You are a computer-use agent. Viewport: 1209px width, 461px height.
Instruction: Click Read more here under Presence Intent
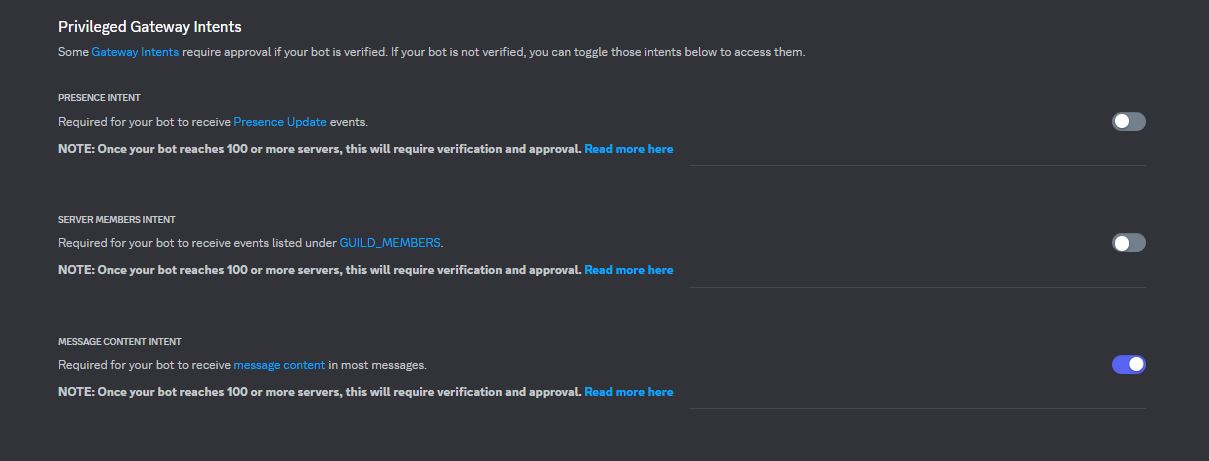(628, 149)
